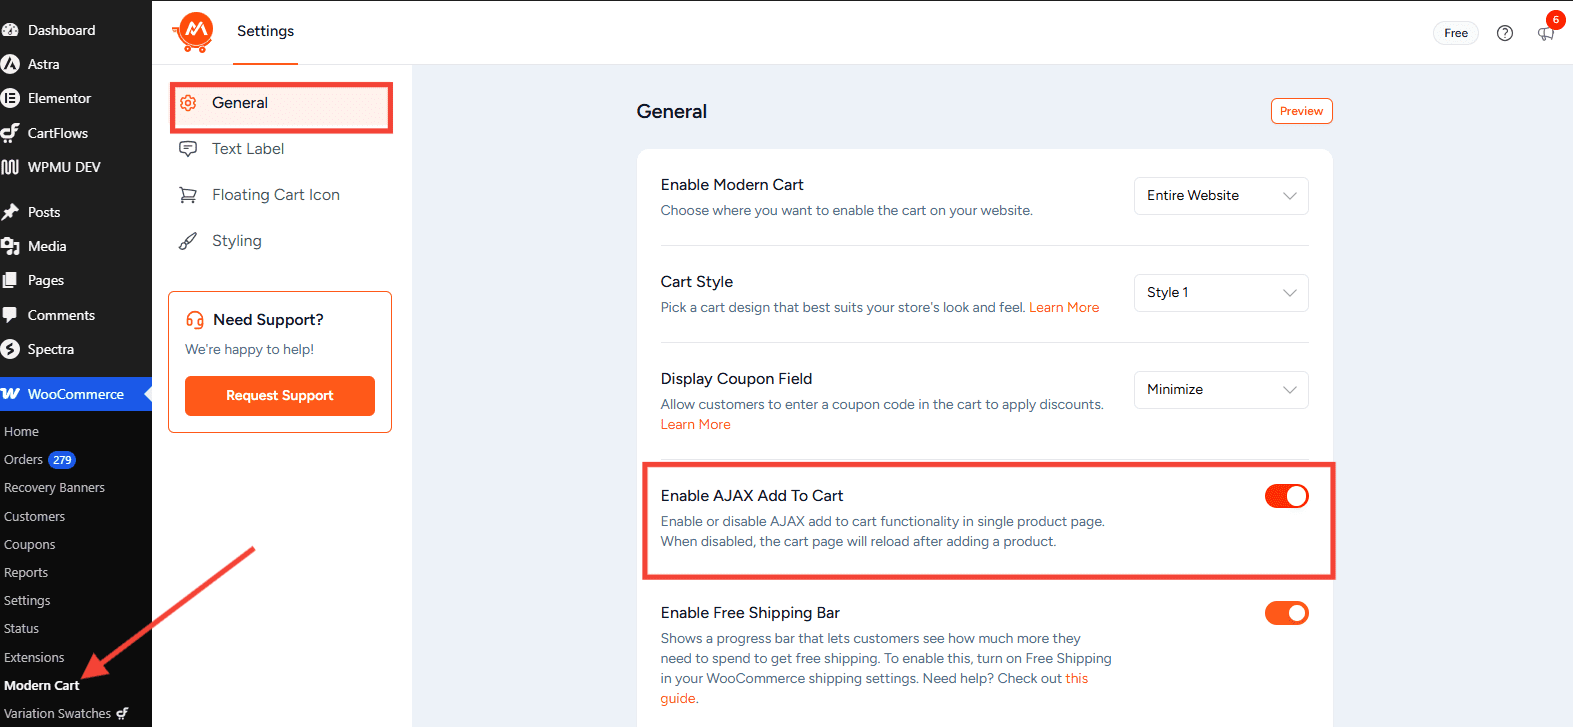Click the General page heading
Viewport: 1573px width, 727px height.
point(672,112)
